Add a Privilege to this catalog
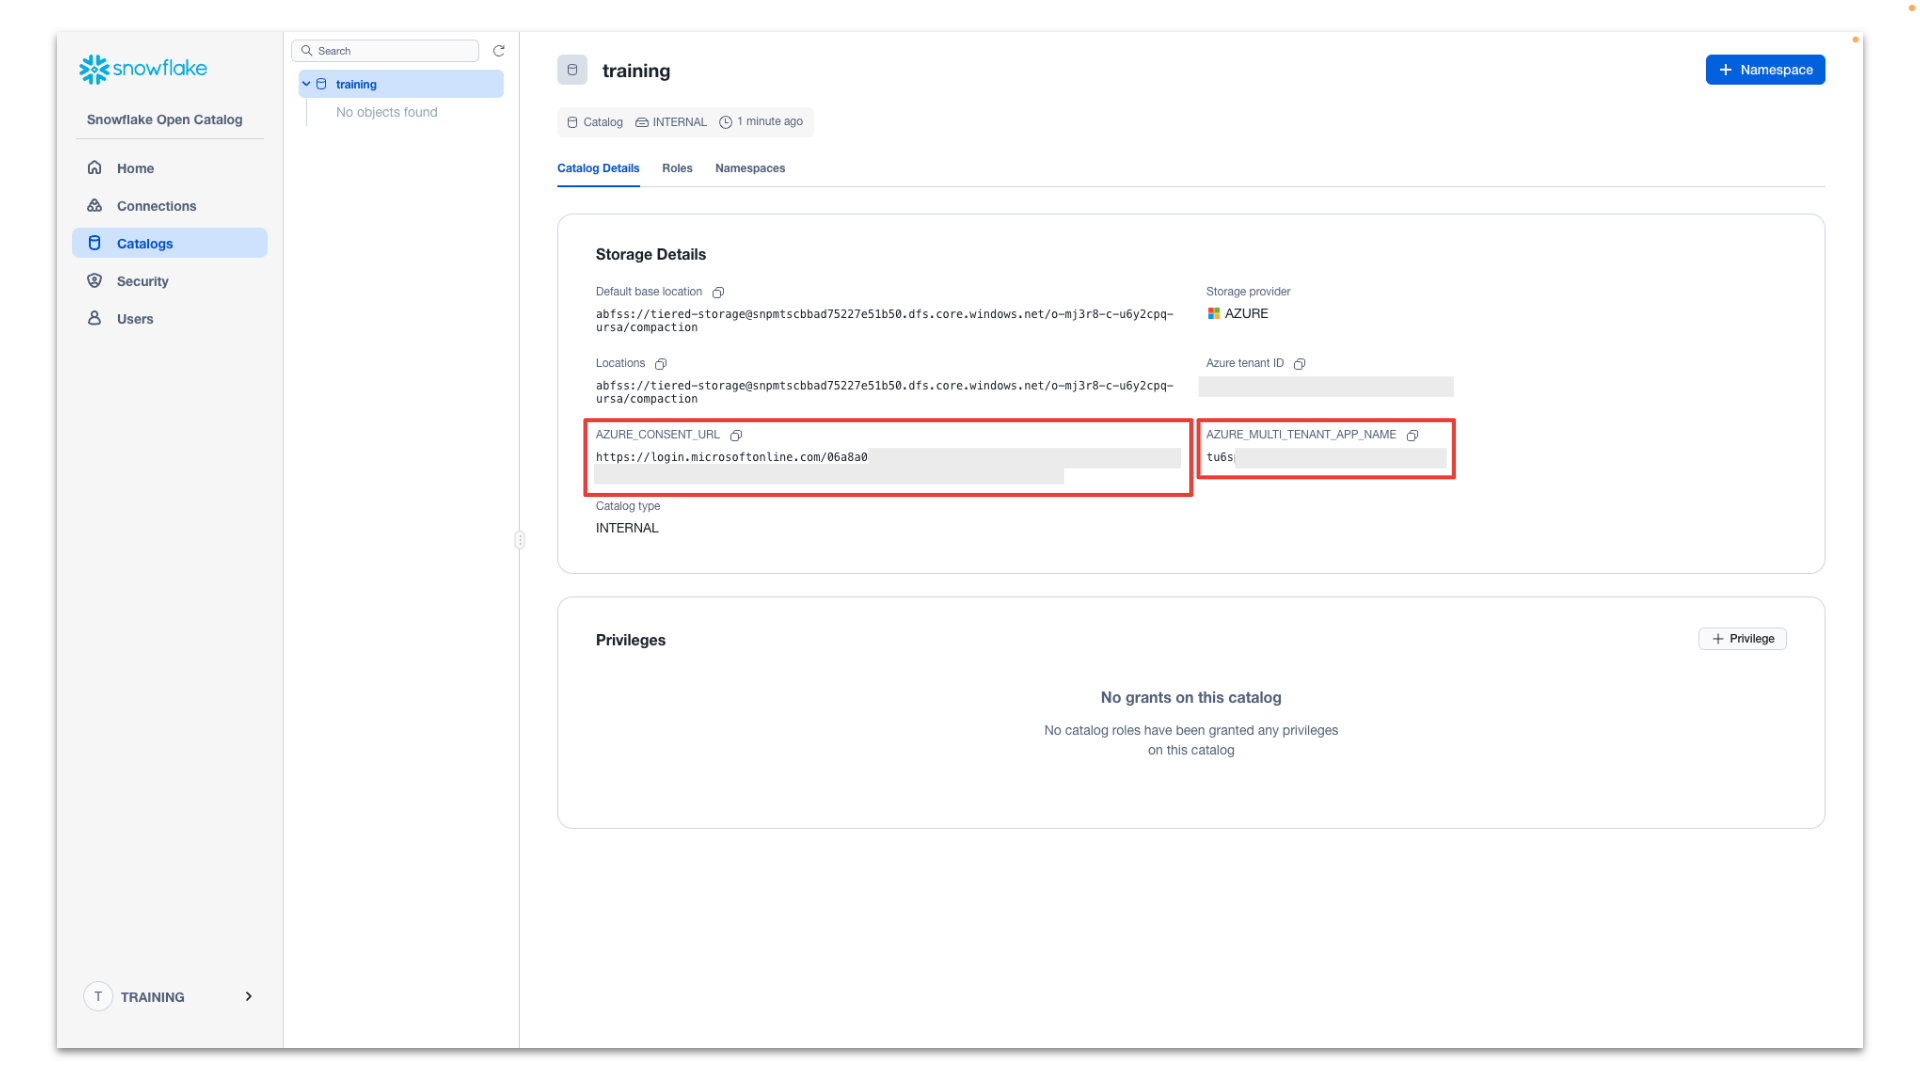This screenshot has width=1920, height=1080. tap(1742, 639)
